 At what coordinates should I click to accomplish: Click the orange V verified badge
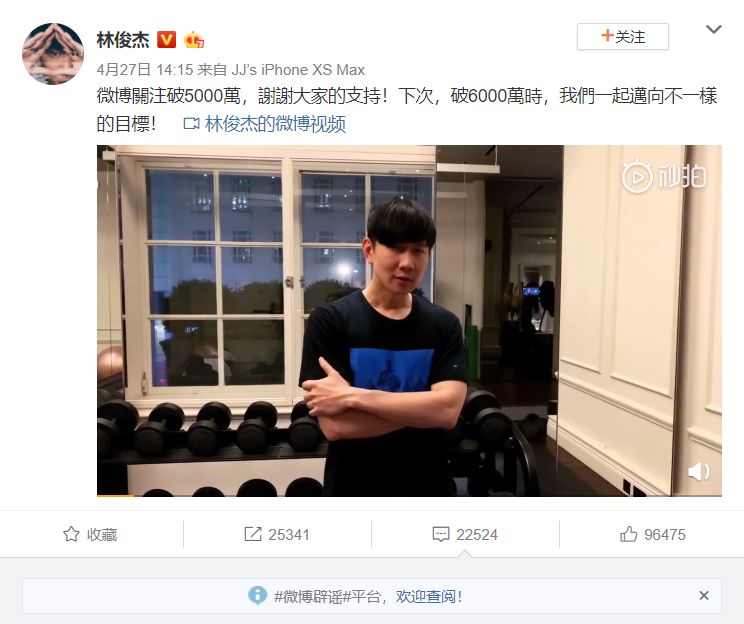[166, 40]
